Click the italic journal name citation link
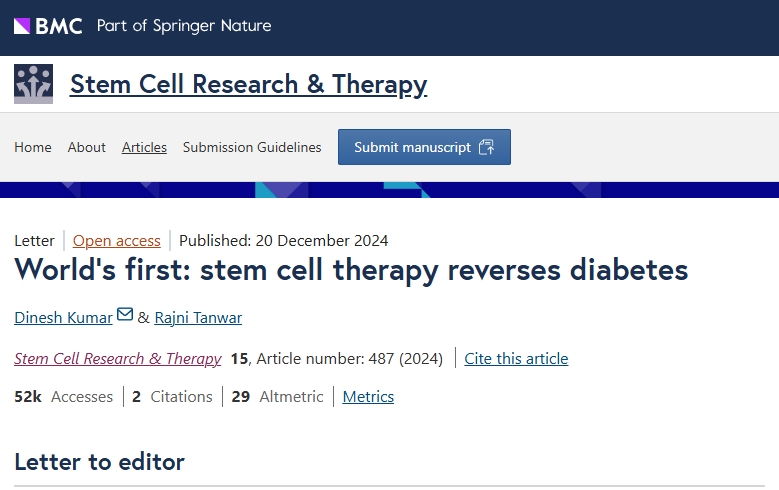The height and width of the screenshot is (490, 779). [x=118, y=358]
